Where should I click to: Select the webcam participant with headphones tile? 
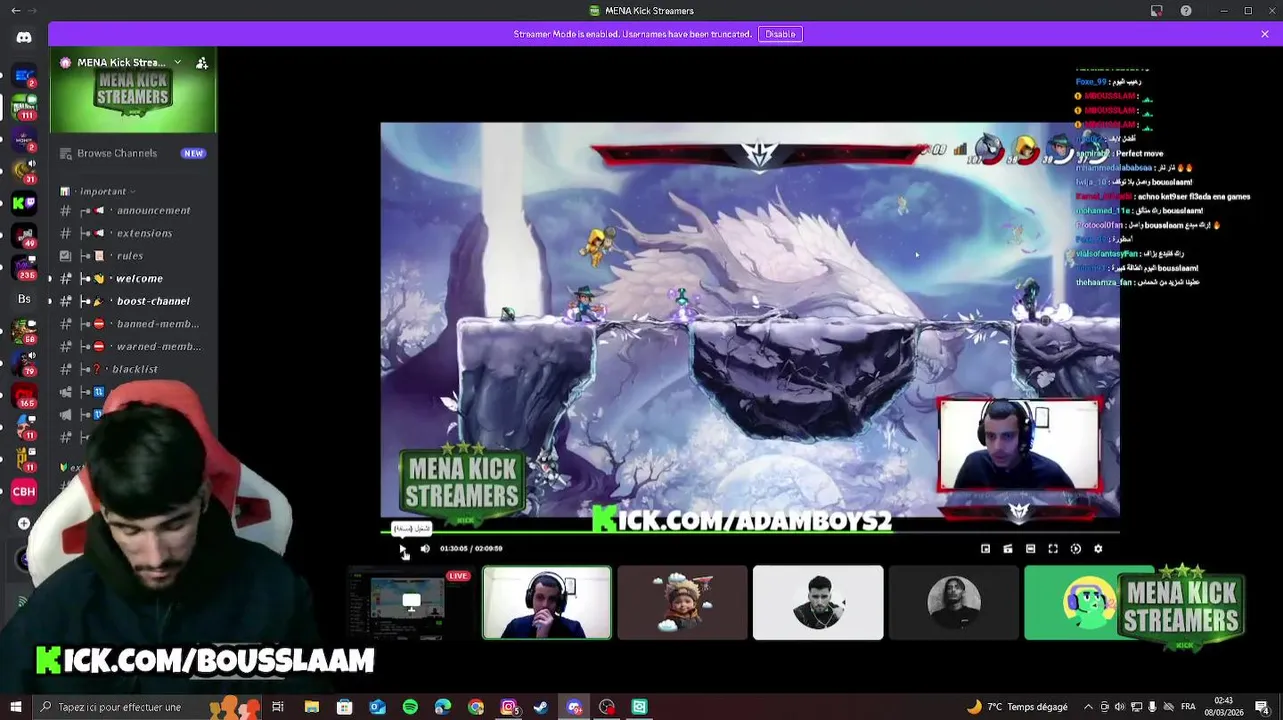coord(547,602)
